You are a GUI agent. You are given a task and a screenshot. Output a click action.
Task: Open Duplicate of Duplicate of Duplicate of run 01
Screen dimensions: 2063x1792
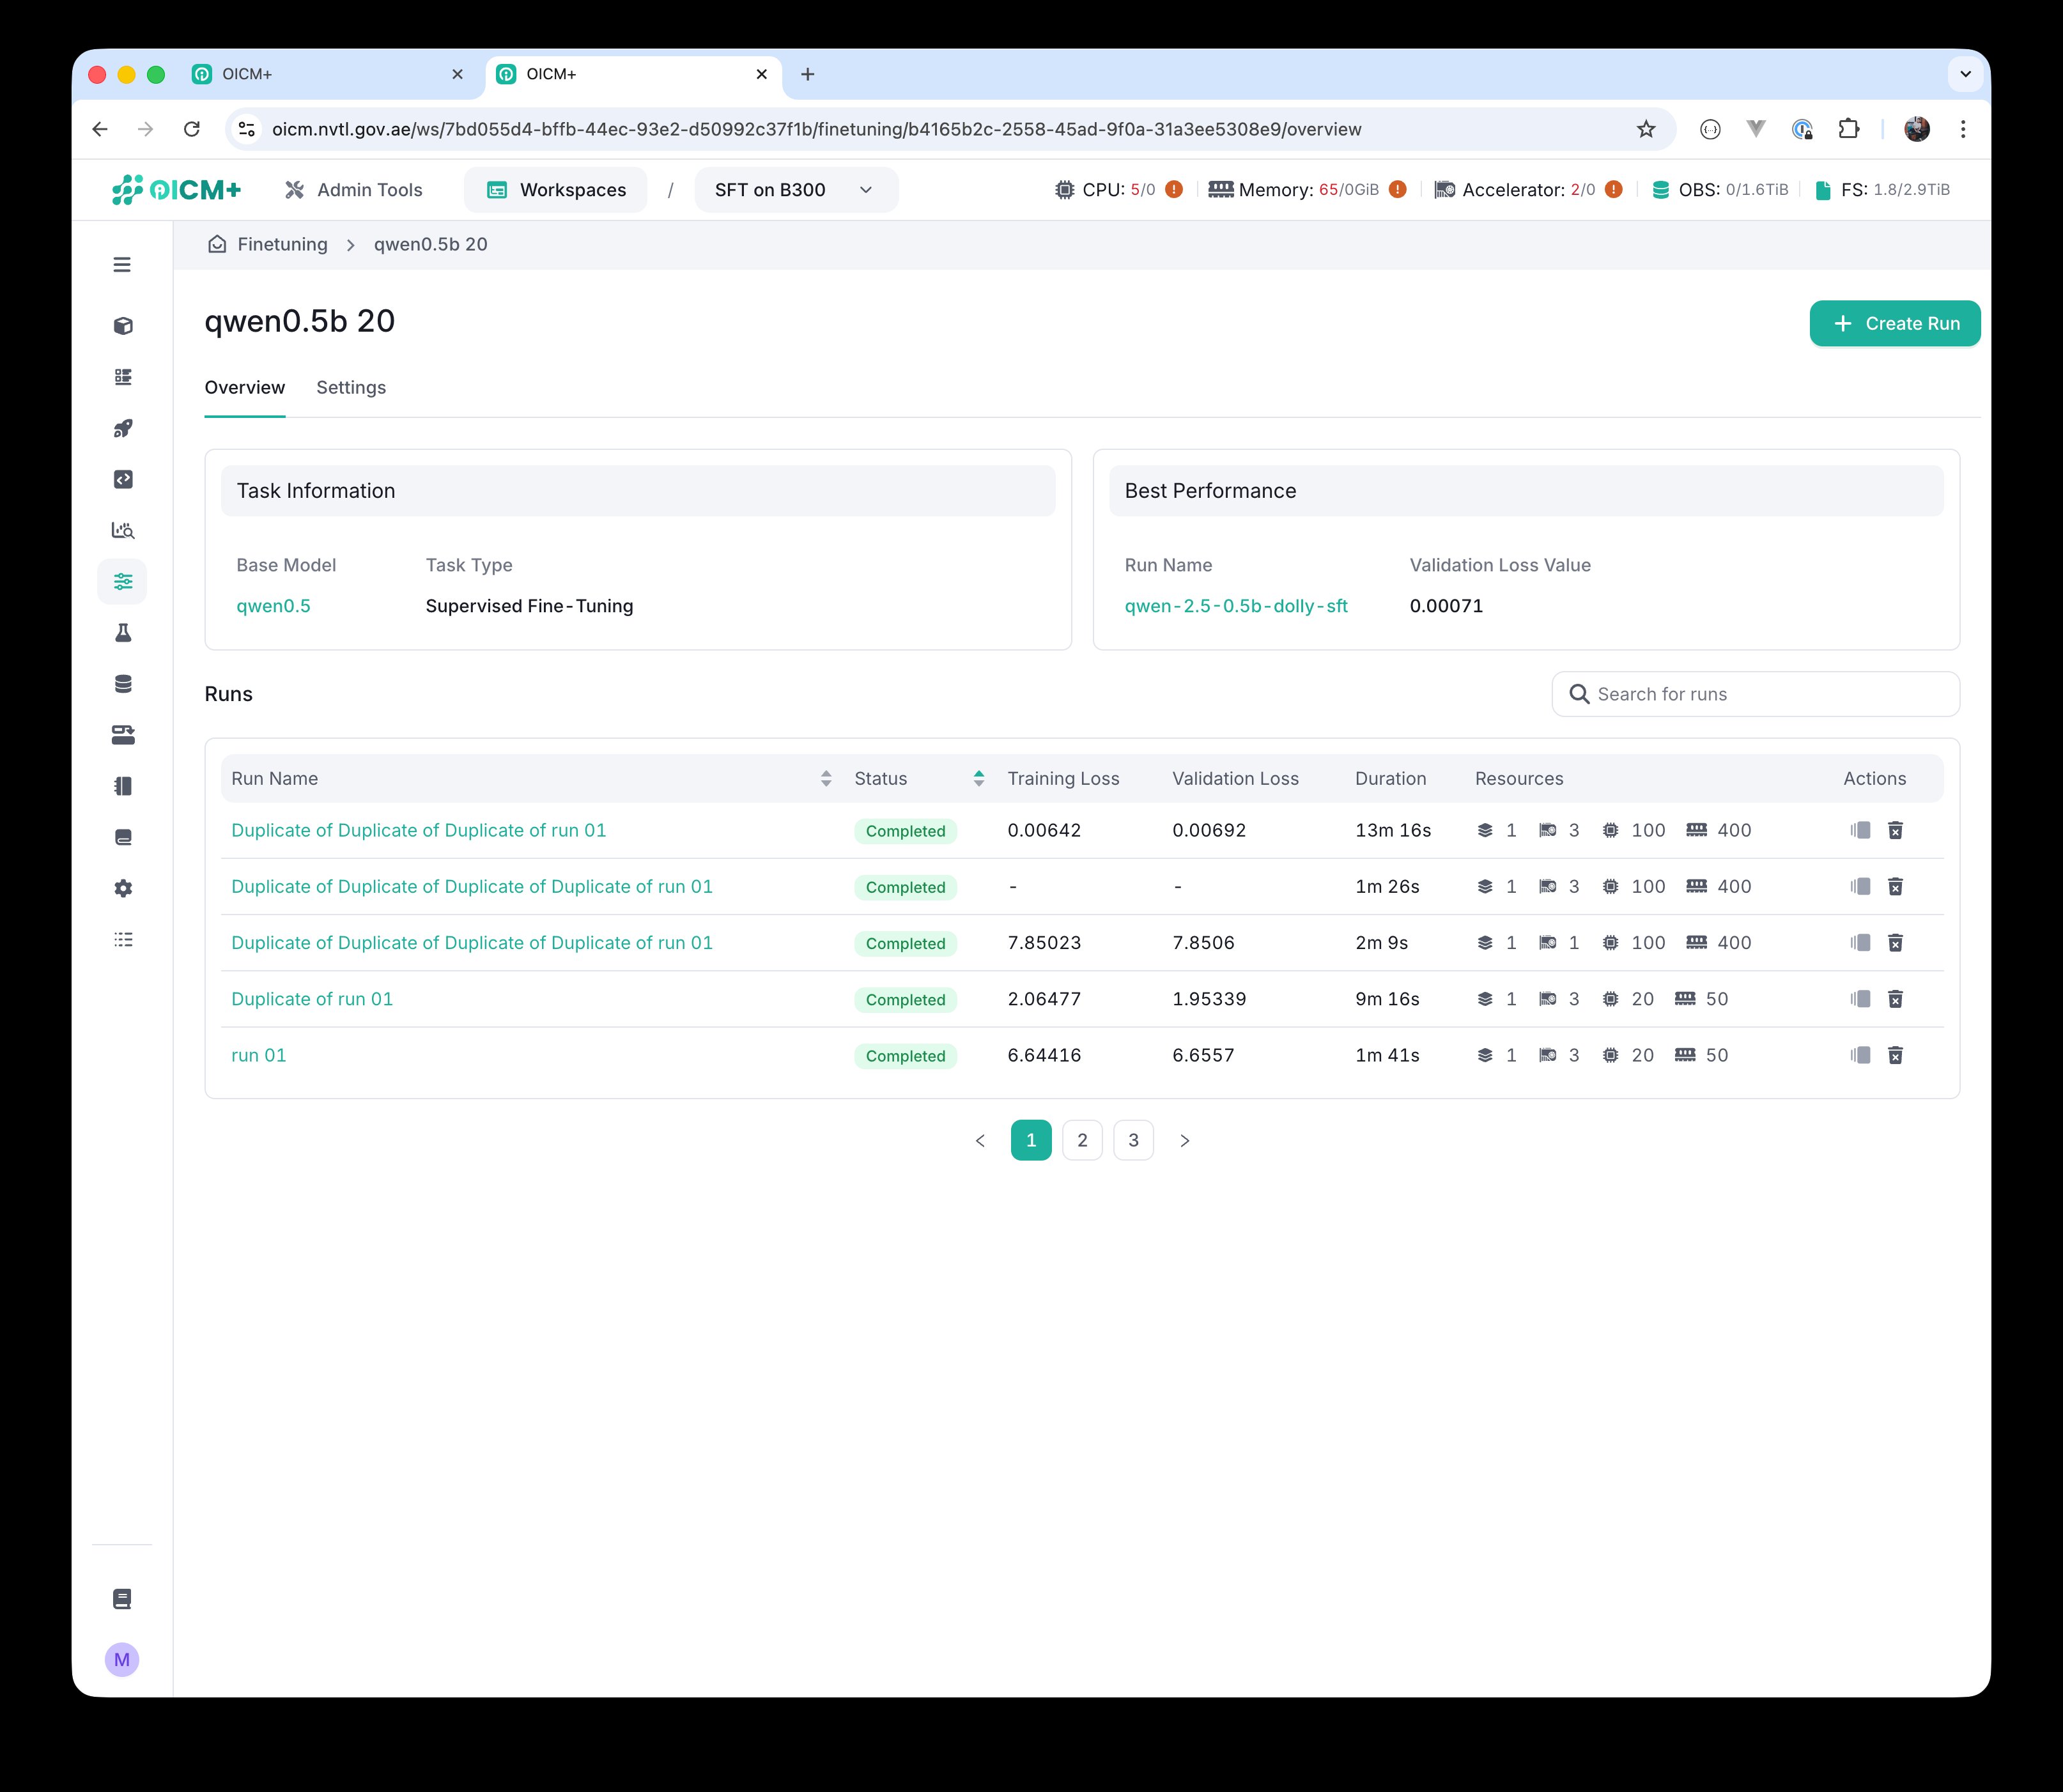click(419, 830)
